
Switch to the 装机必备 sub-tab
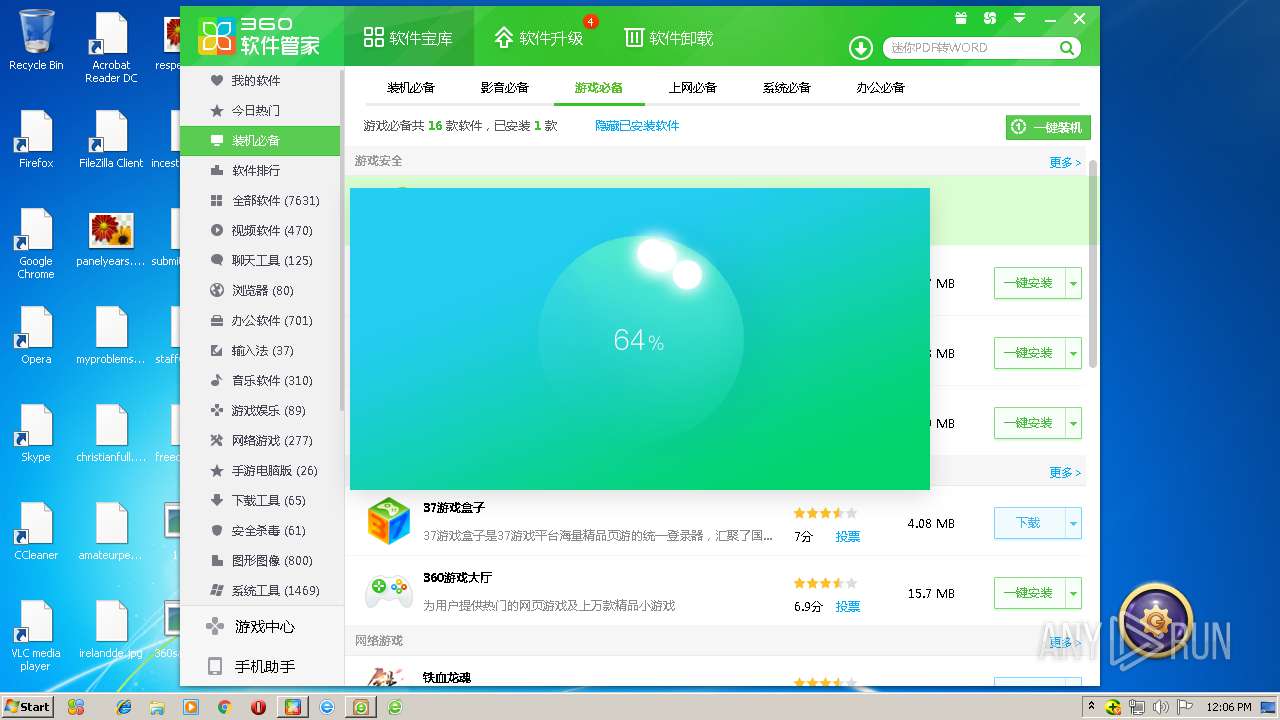click(x=411, y=88)
